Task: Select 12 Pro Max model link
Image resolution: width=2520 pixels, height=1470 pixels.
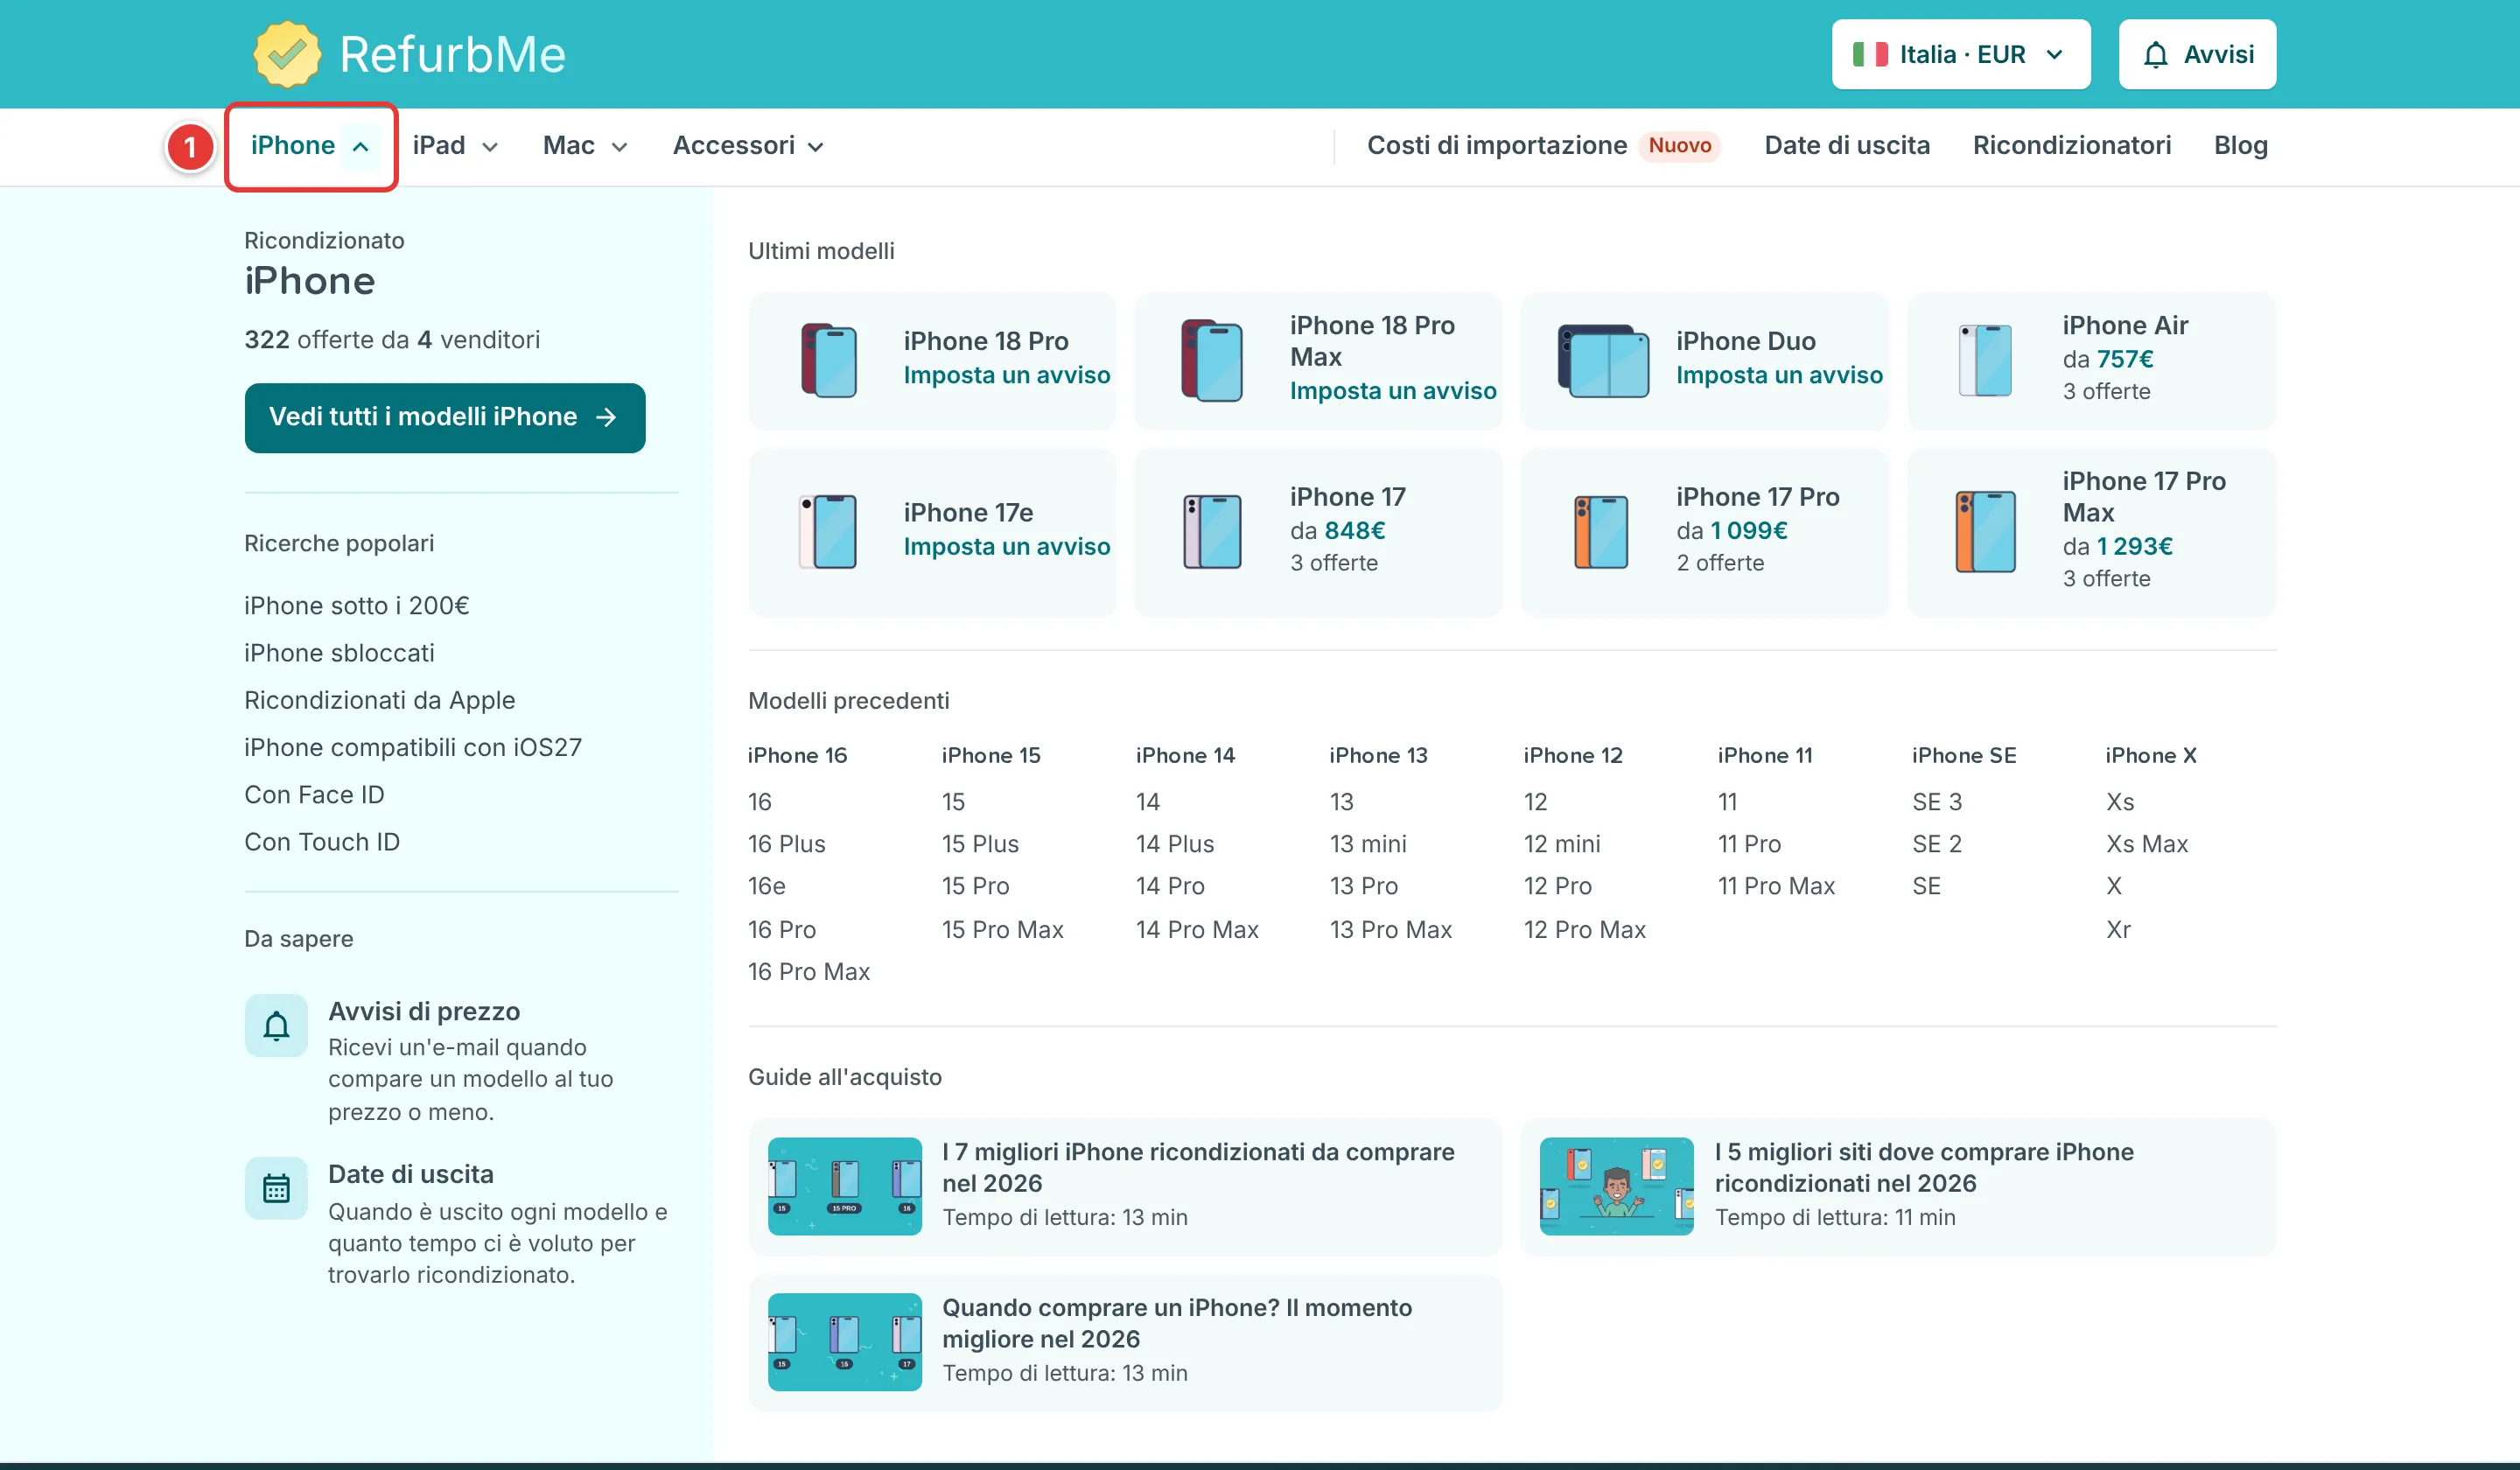Action: [1584, 929]
